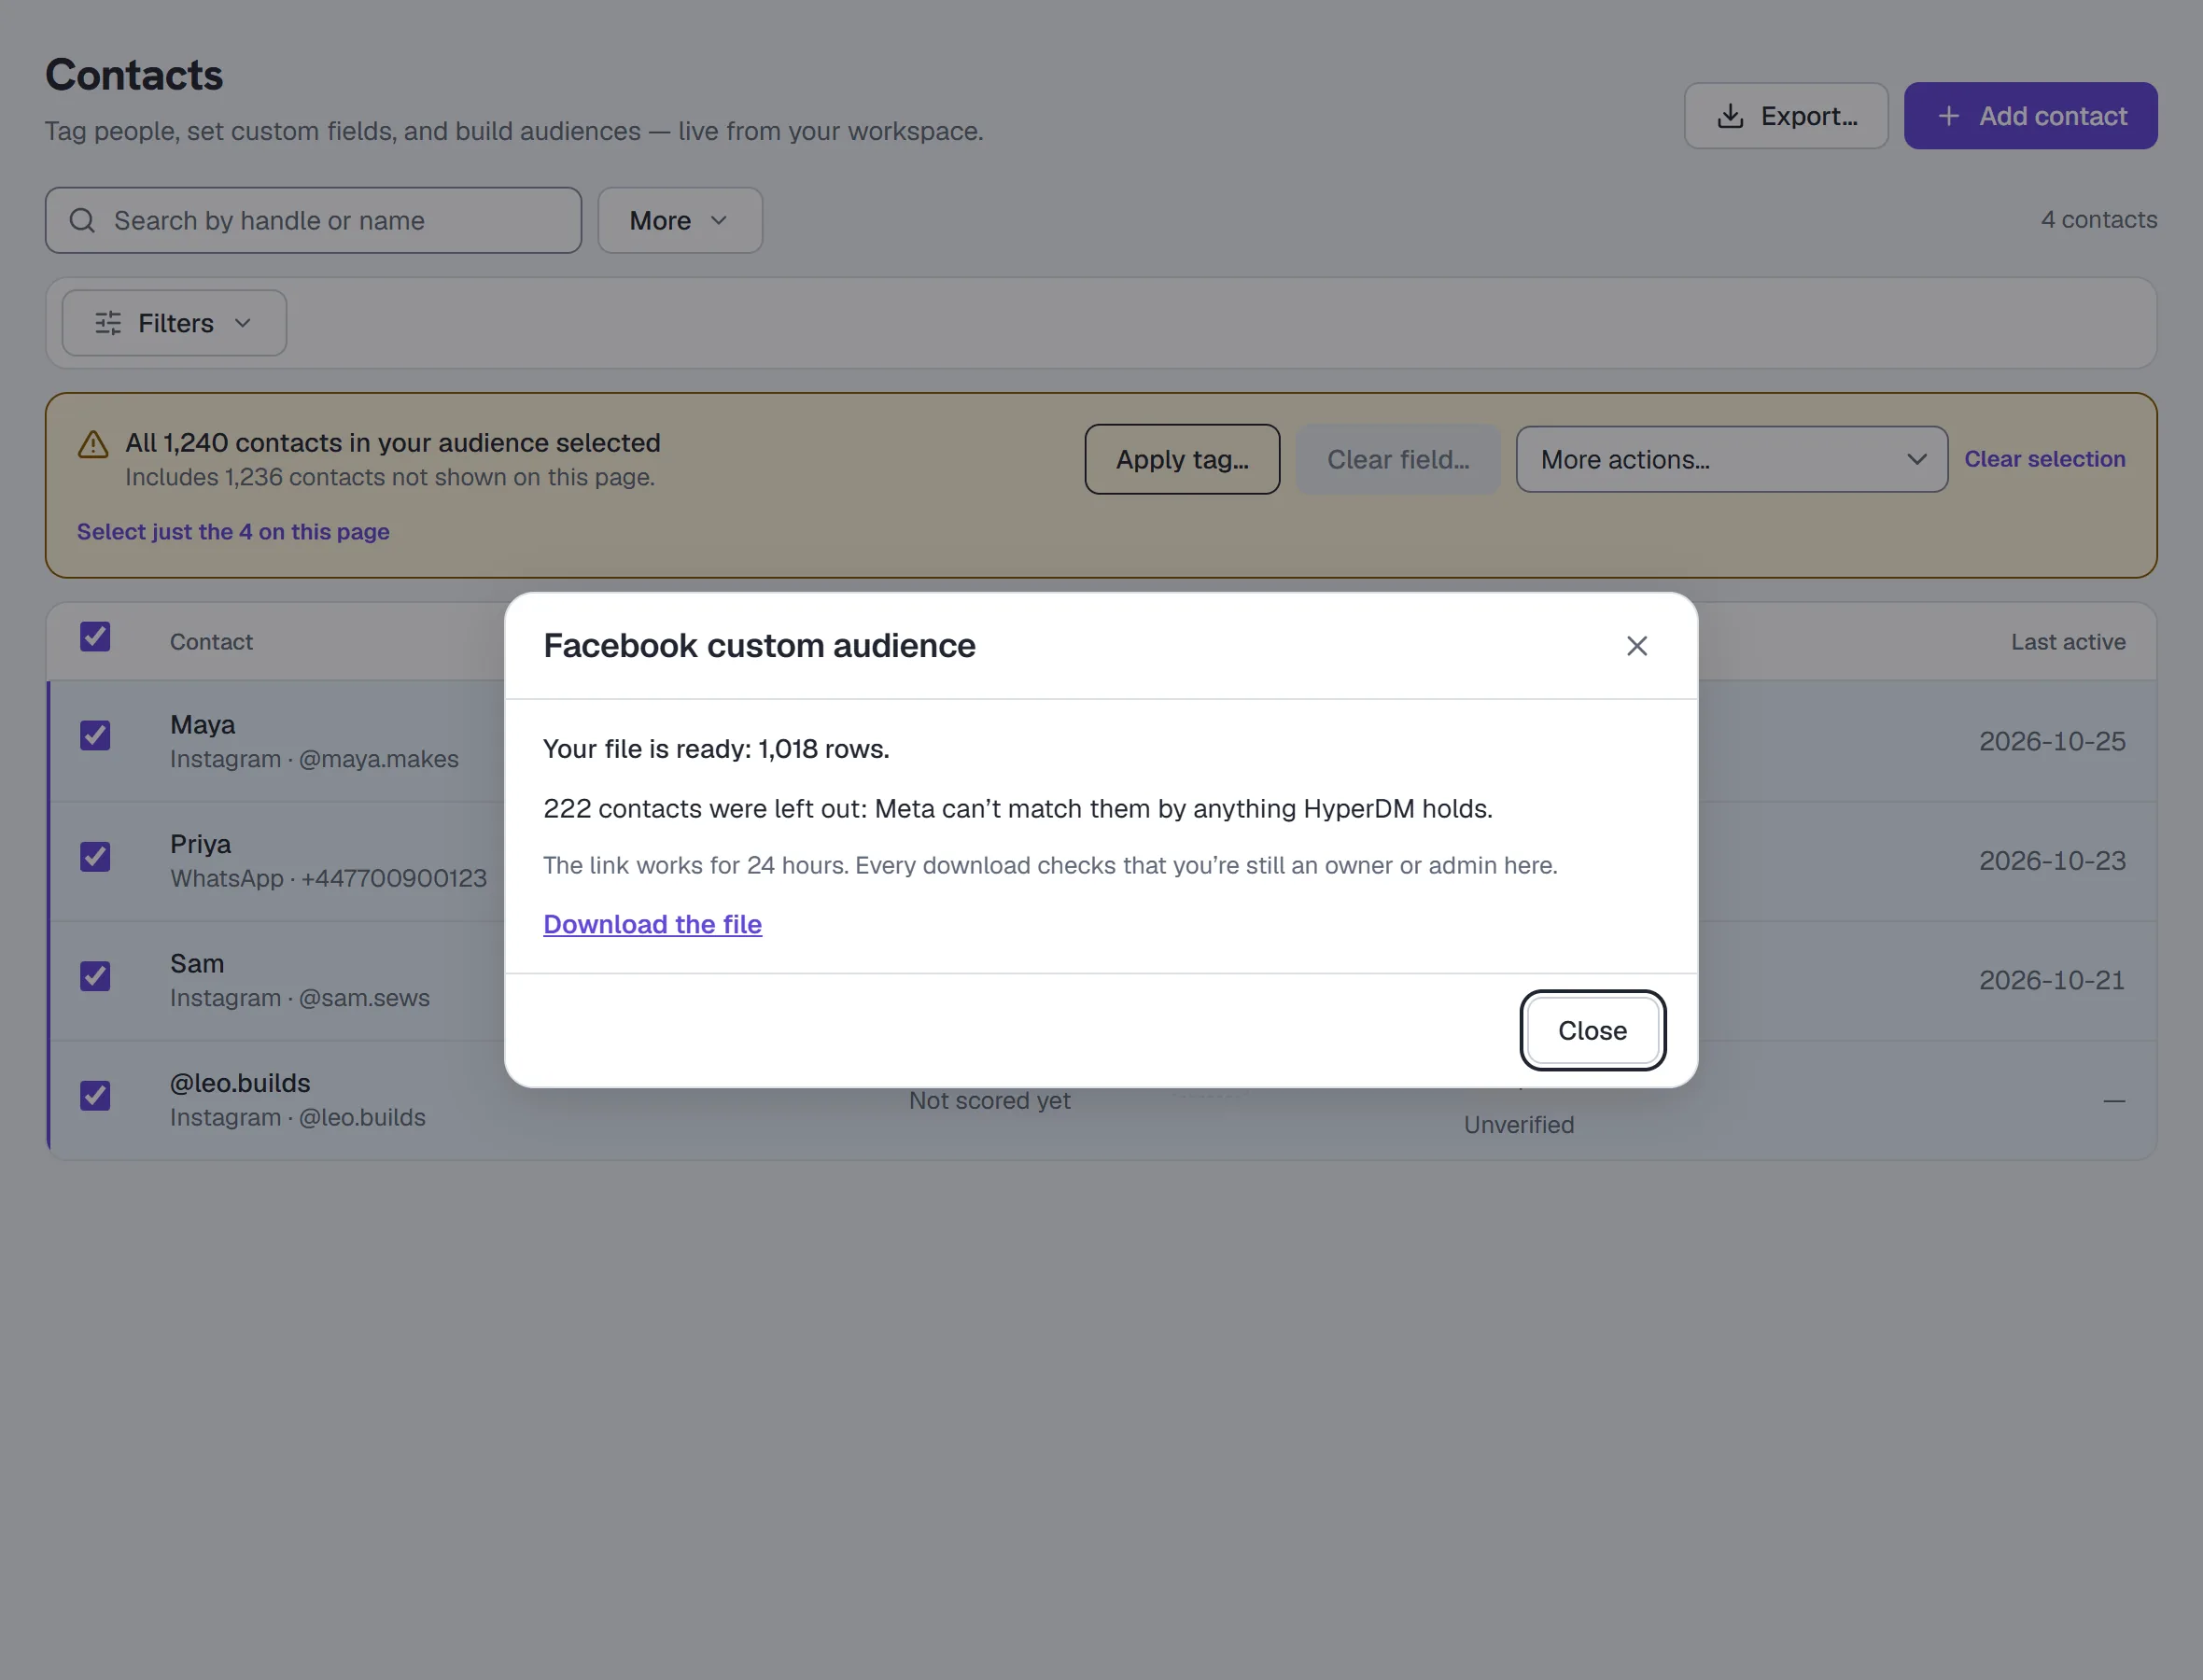Click the plus icon on Add contact
Screen dimensions: 2203x1680
coord(1948,116)
